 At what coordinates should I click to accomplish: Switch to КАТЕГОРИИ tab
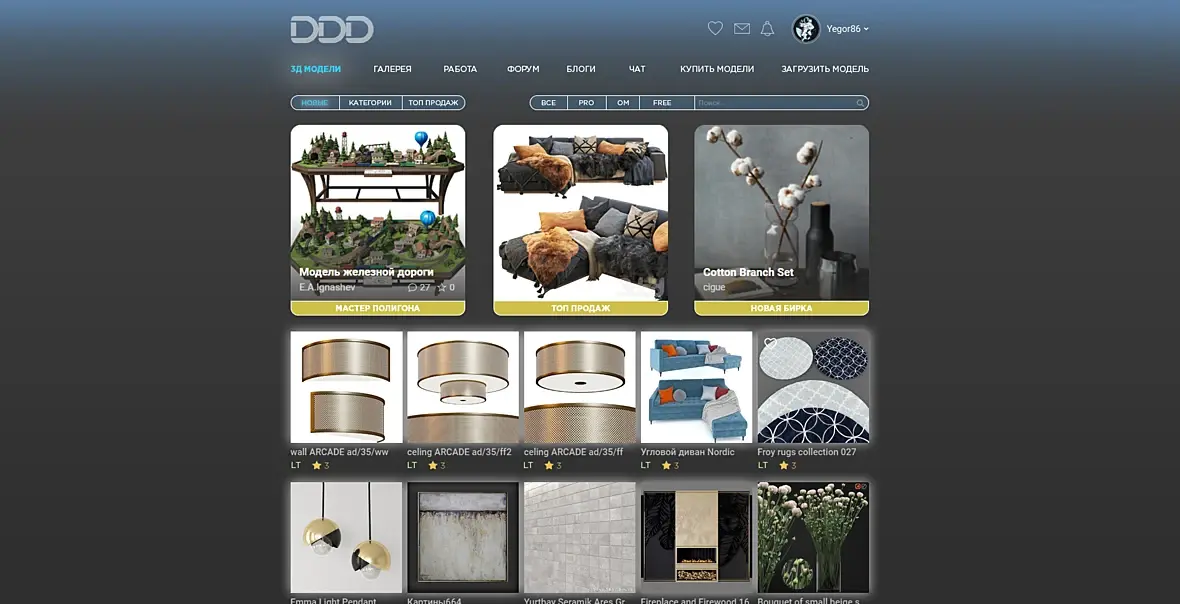tap(370, 103)
